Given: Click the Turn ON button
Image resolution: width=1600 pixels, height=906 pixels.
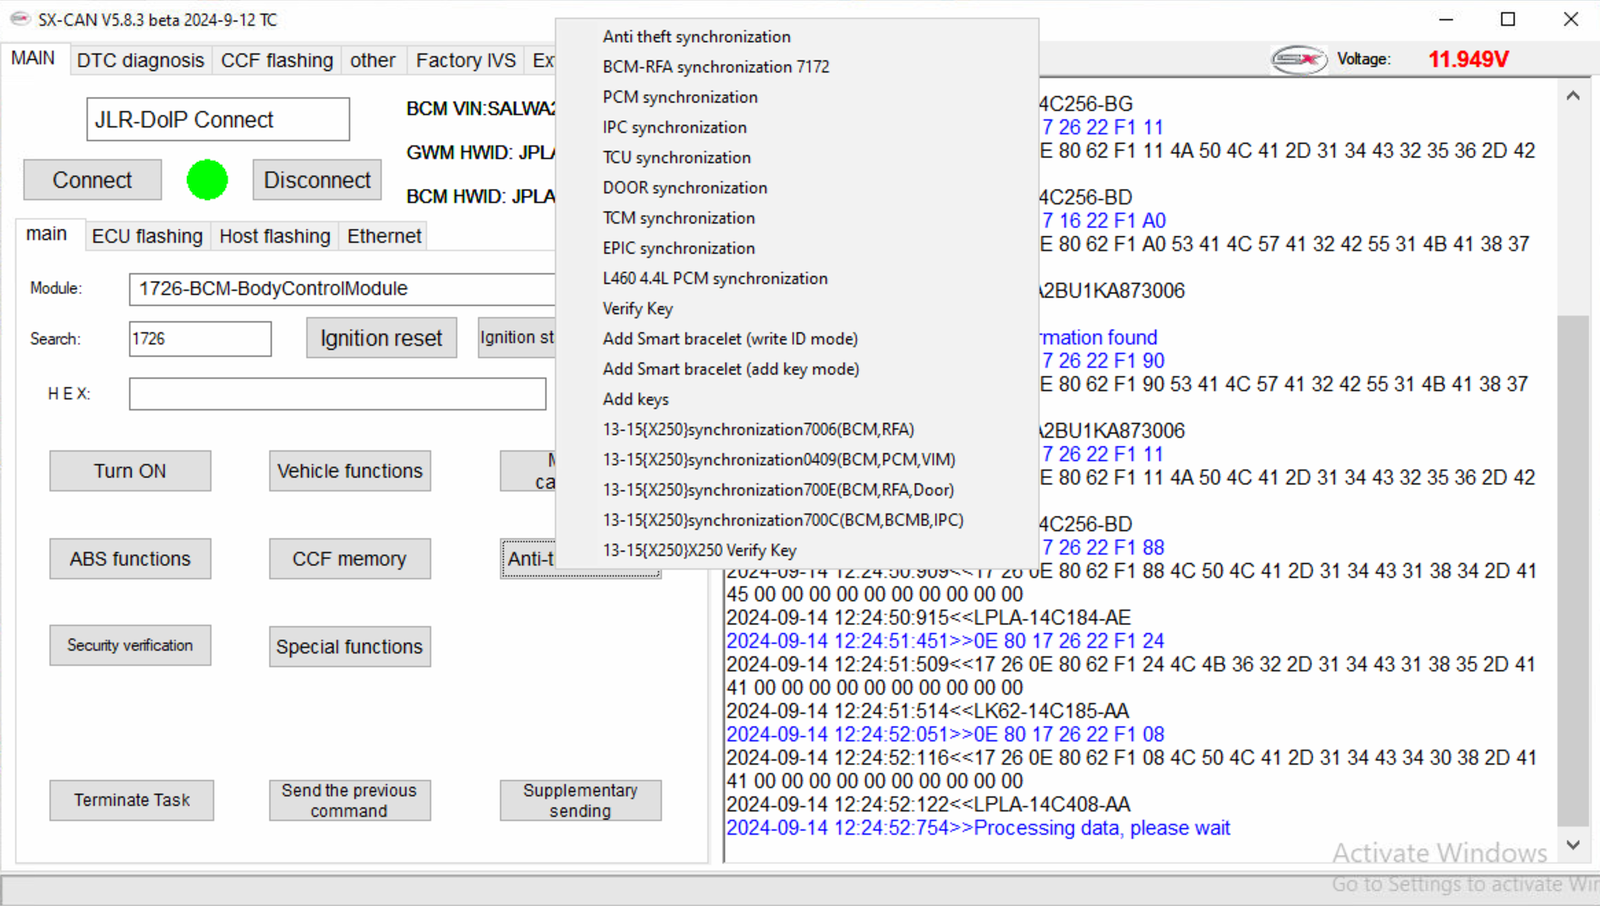Looking at the screenshot, I should click(130, 471).
